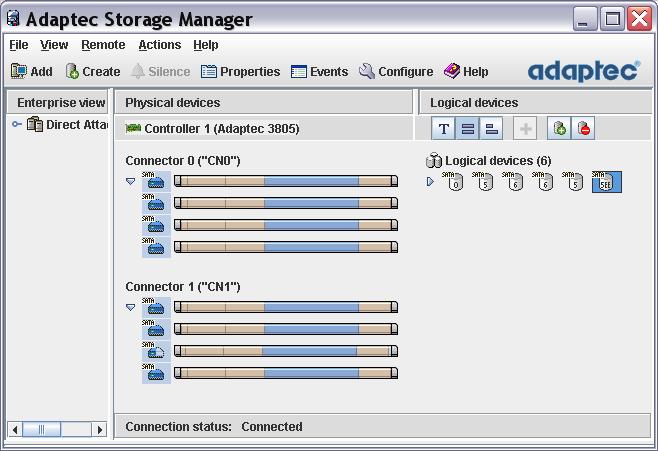Select the second SATA drive under Connector 1

[156, 329]
